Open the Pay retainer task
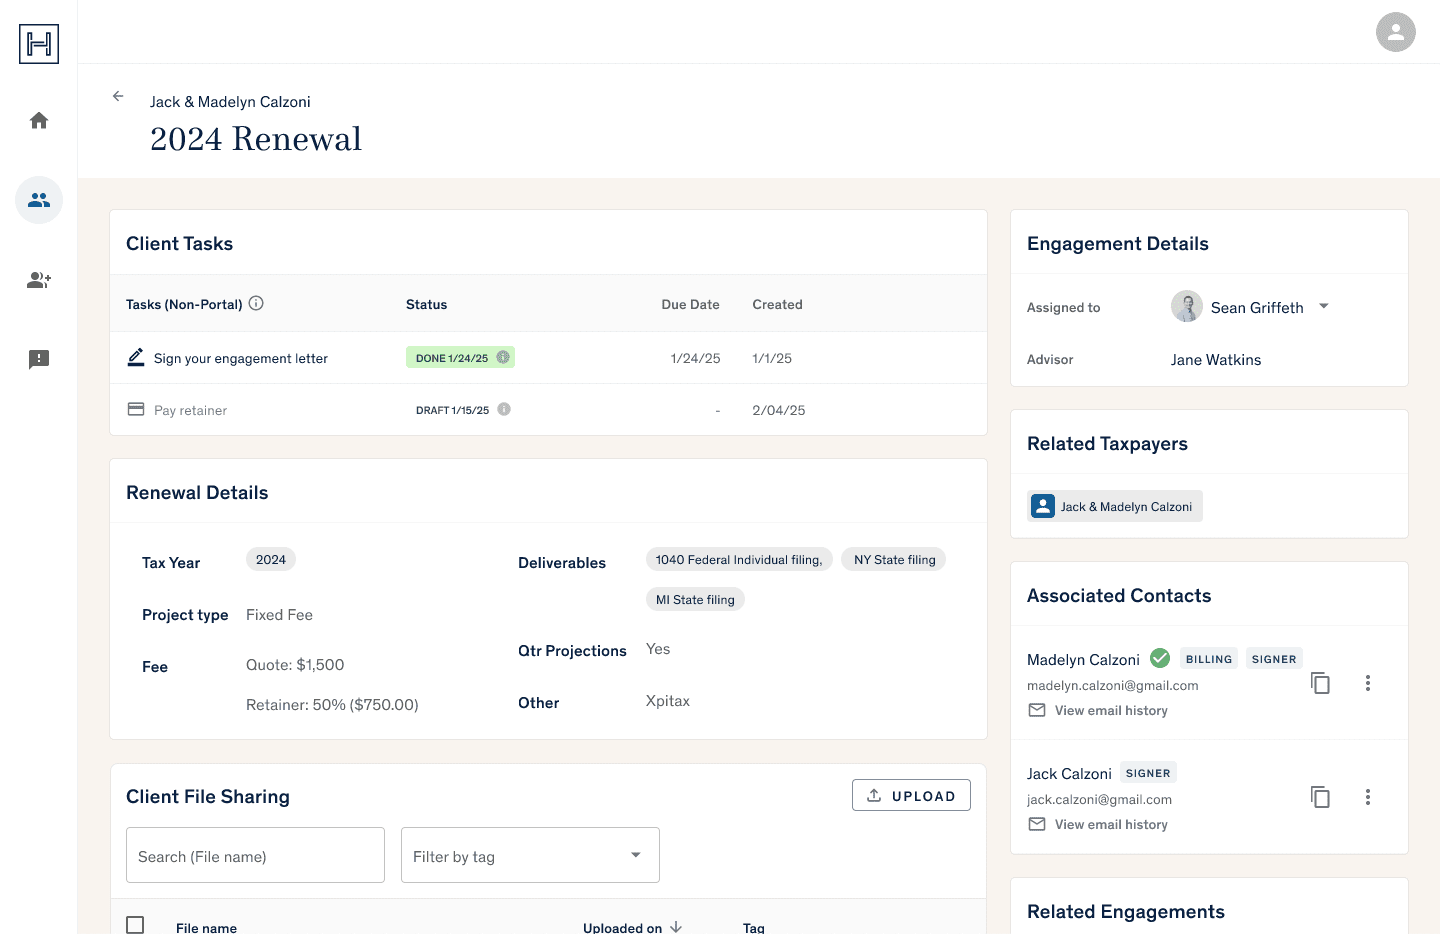Image resolution: width=1440 pixels, height=934 pixels. [x=190, y=410]
